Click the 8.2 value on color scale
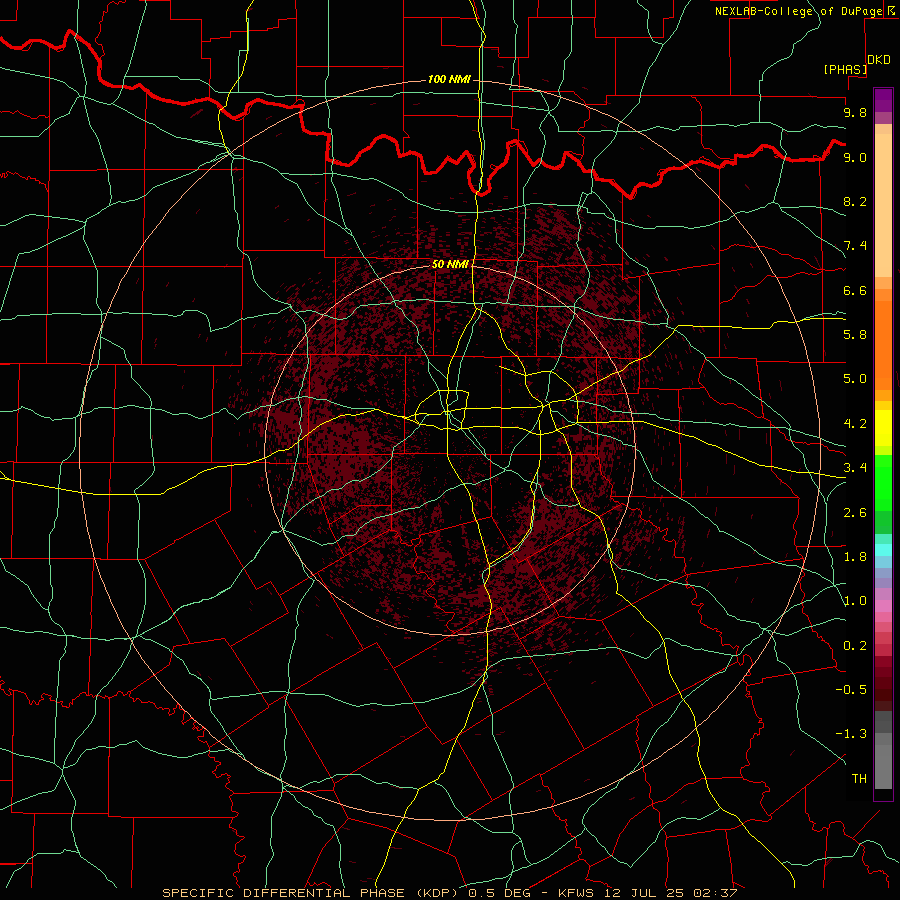900x900 pixels. point(855,201)
